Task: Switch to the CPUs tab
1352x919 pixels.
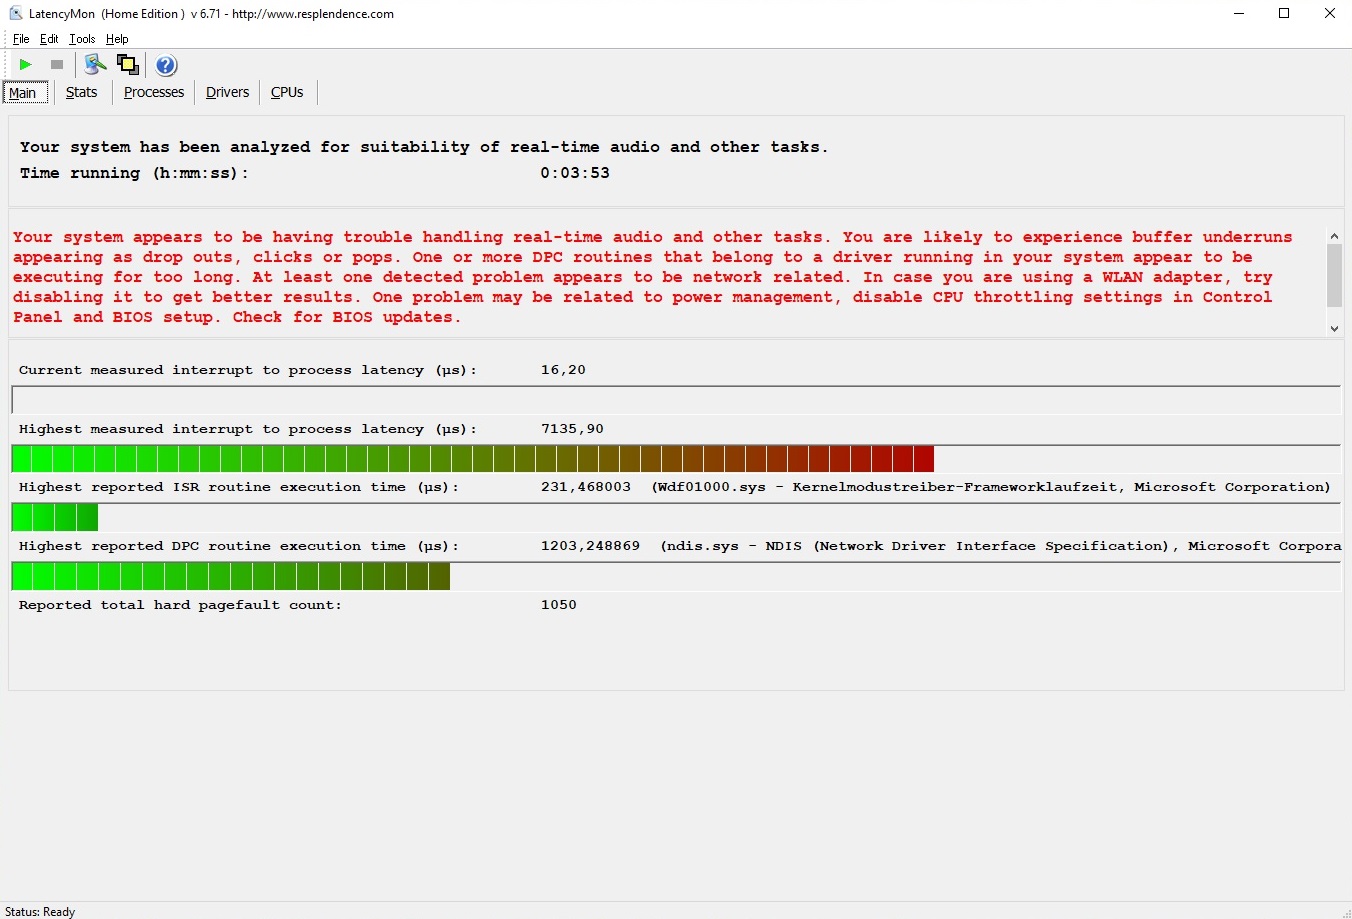Action: (287, 92)
